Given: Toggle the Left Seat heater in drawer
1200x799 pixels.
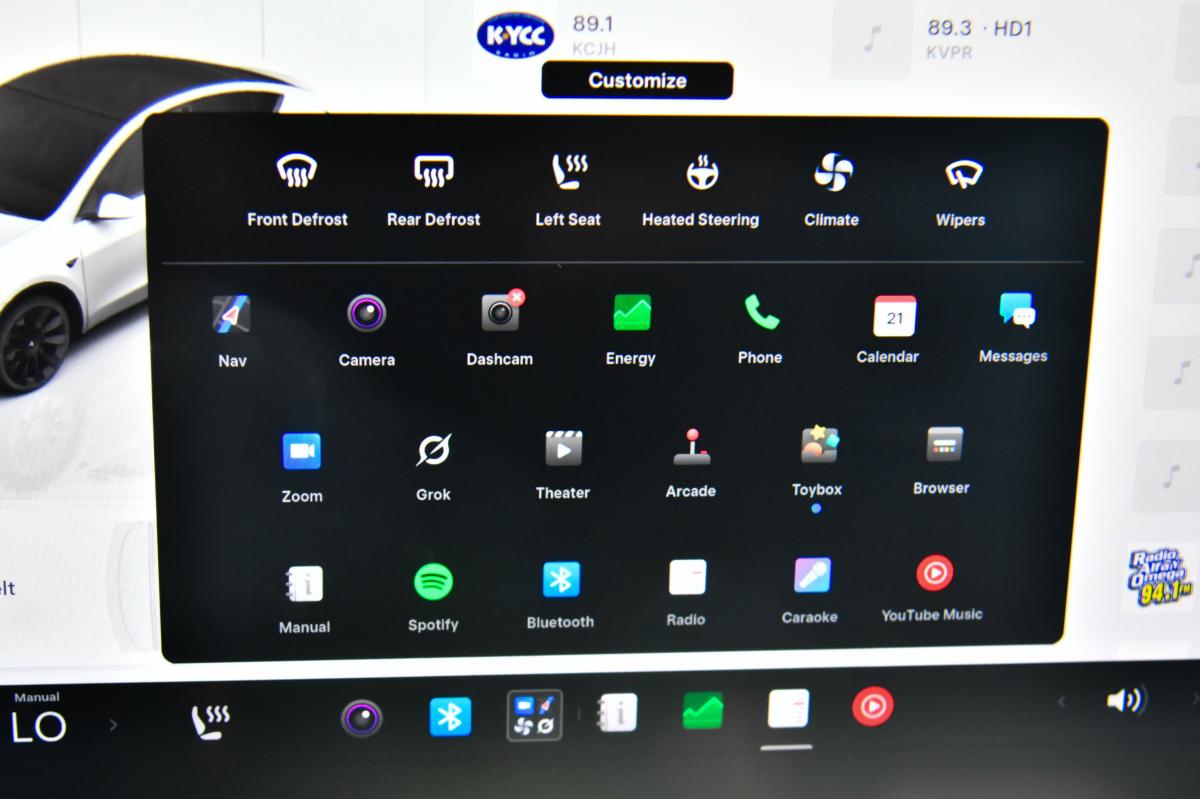Looking at the screenshot, I should click(x=568, y=190).
